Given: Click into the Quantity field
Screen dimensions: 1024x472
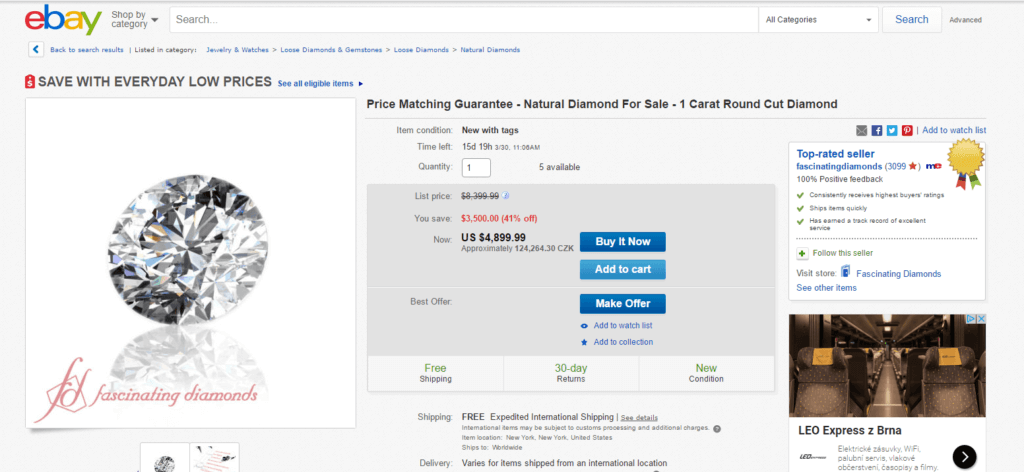Looking at the screenshot, I should [x=476, y=168].
